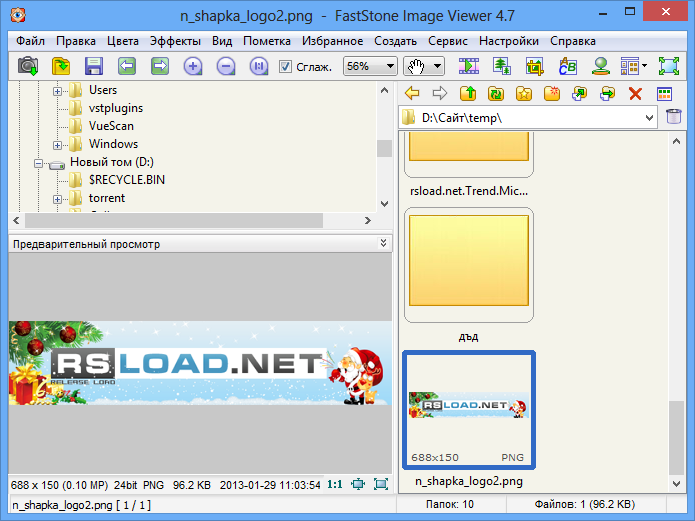The width and height of the screenshot is (695, 521).
Task: Expand the Users folder node
Action: (x=57, y=91)
